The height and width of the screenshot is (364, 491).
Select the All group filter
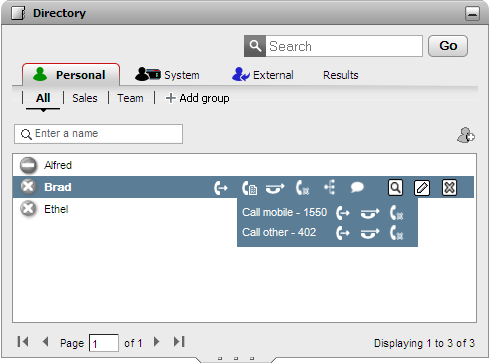tap(43, 98)
